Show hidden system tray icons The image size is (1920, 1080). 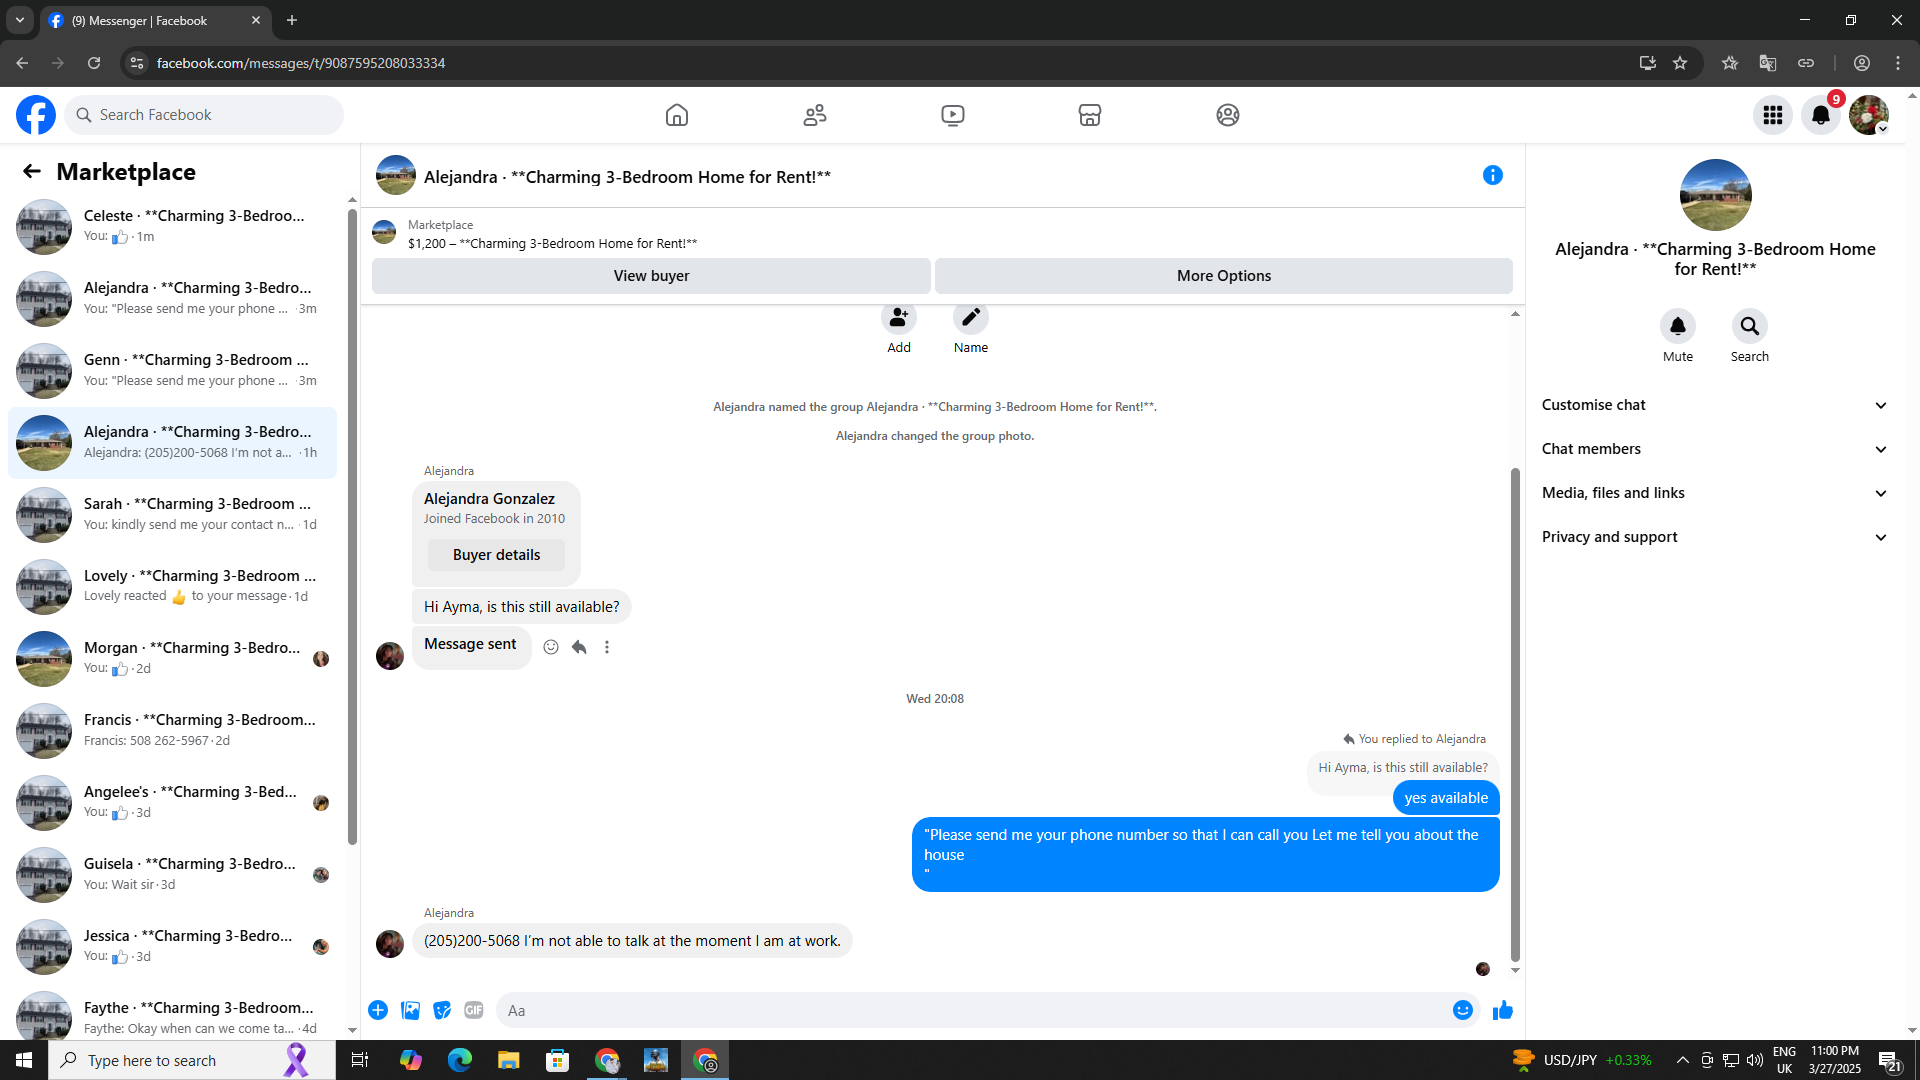[1682, 1060]
